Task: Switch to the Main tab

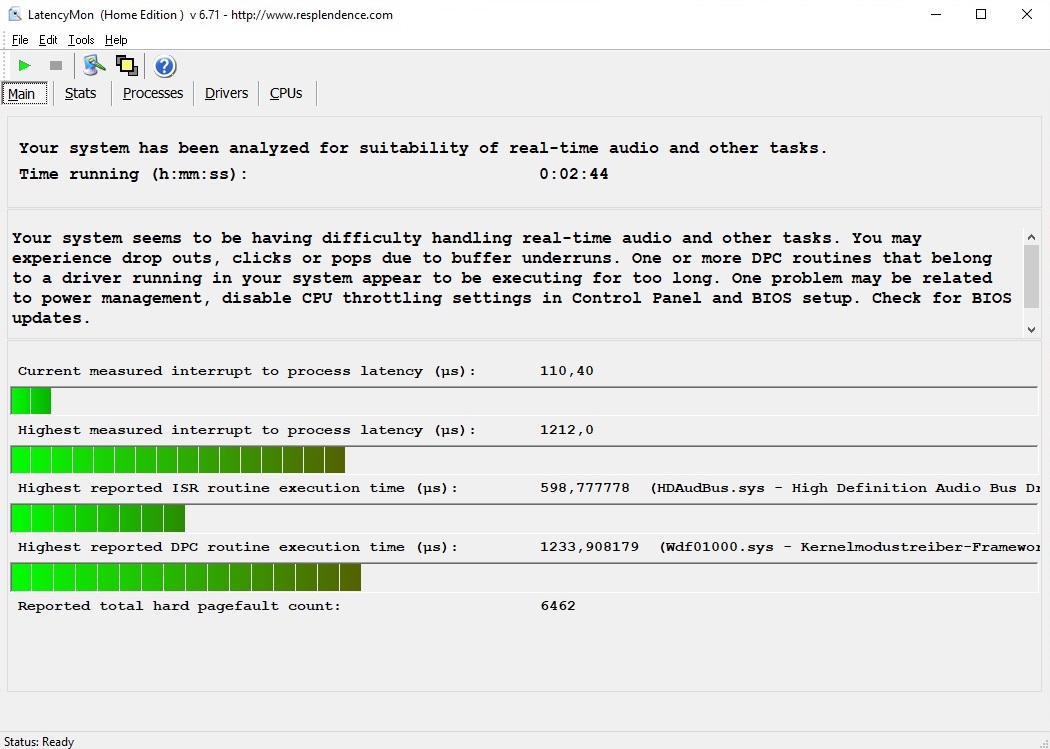Action: (x=21, y=94)
